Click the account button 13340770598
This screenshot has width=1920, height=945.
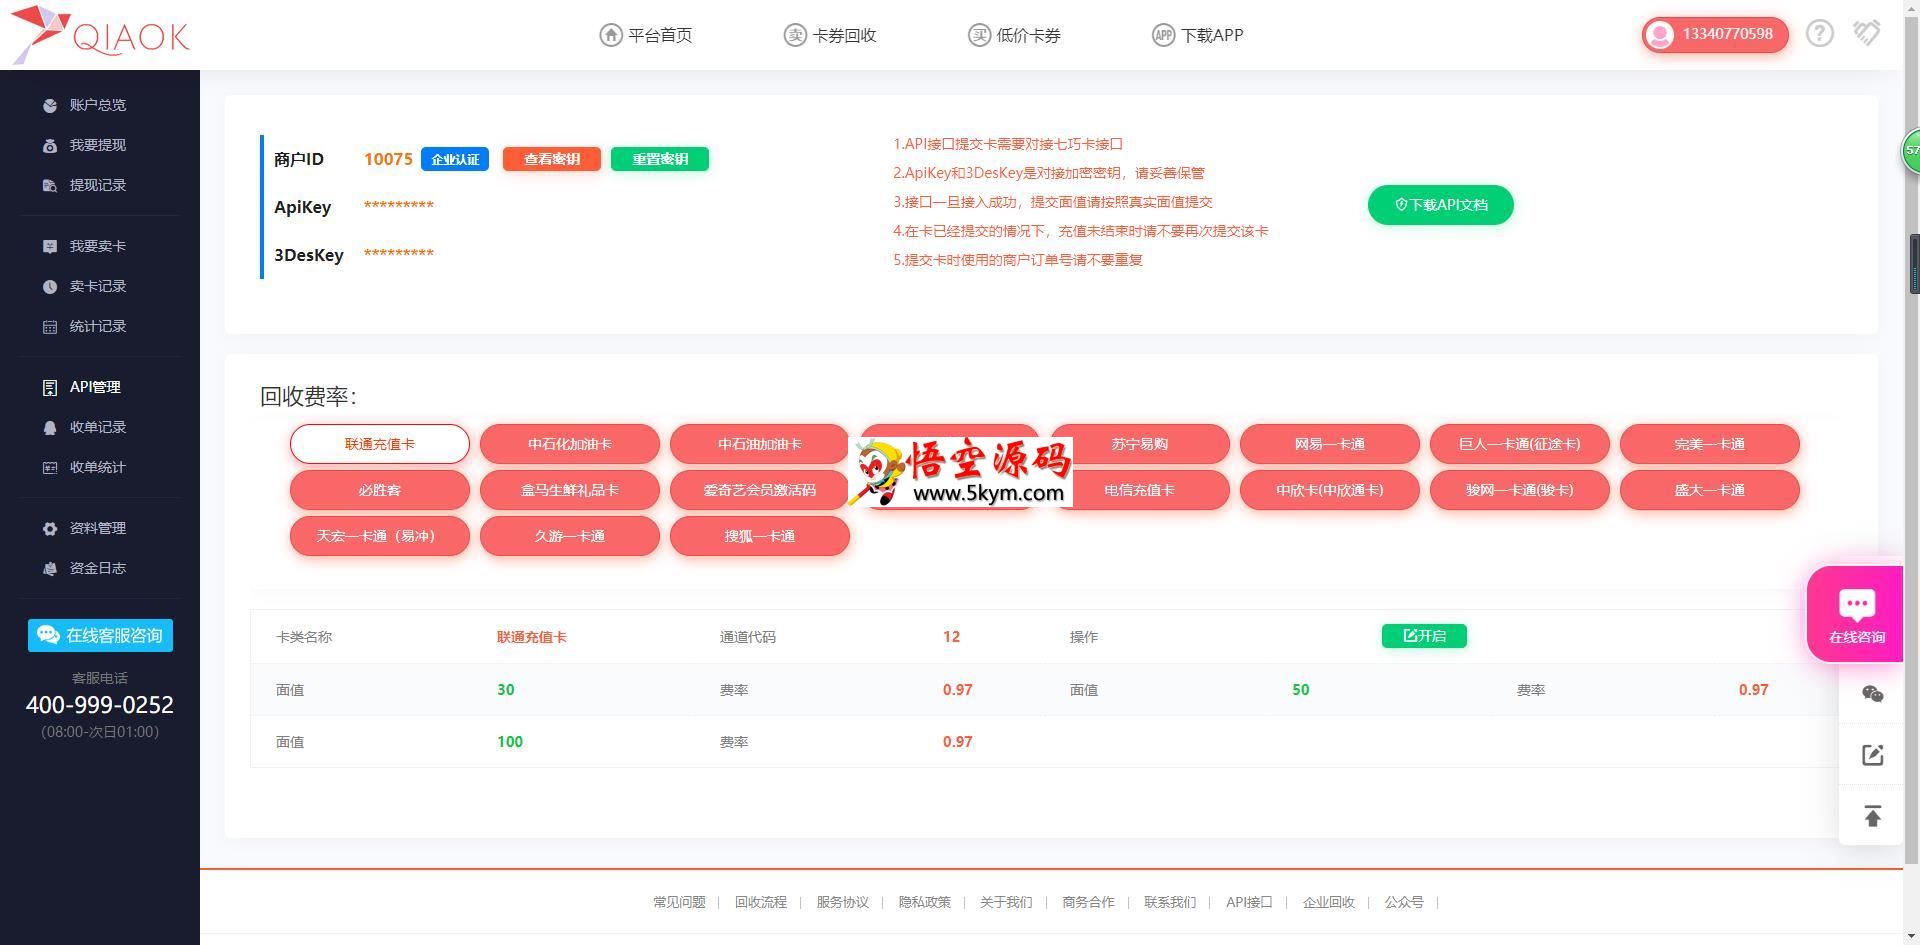[x=1715, y=35]
